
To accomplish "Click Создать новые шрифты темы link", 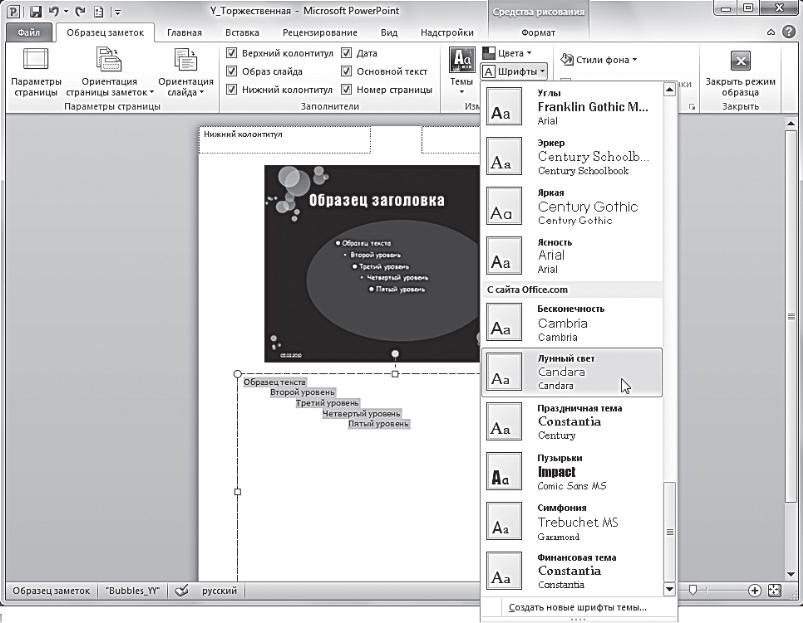I will click(578, 608).
